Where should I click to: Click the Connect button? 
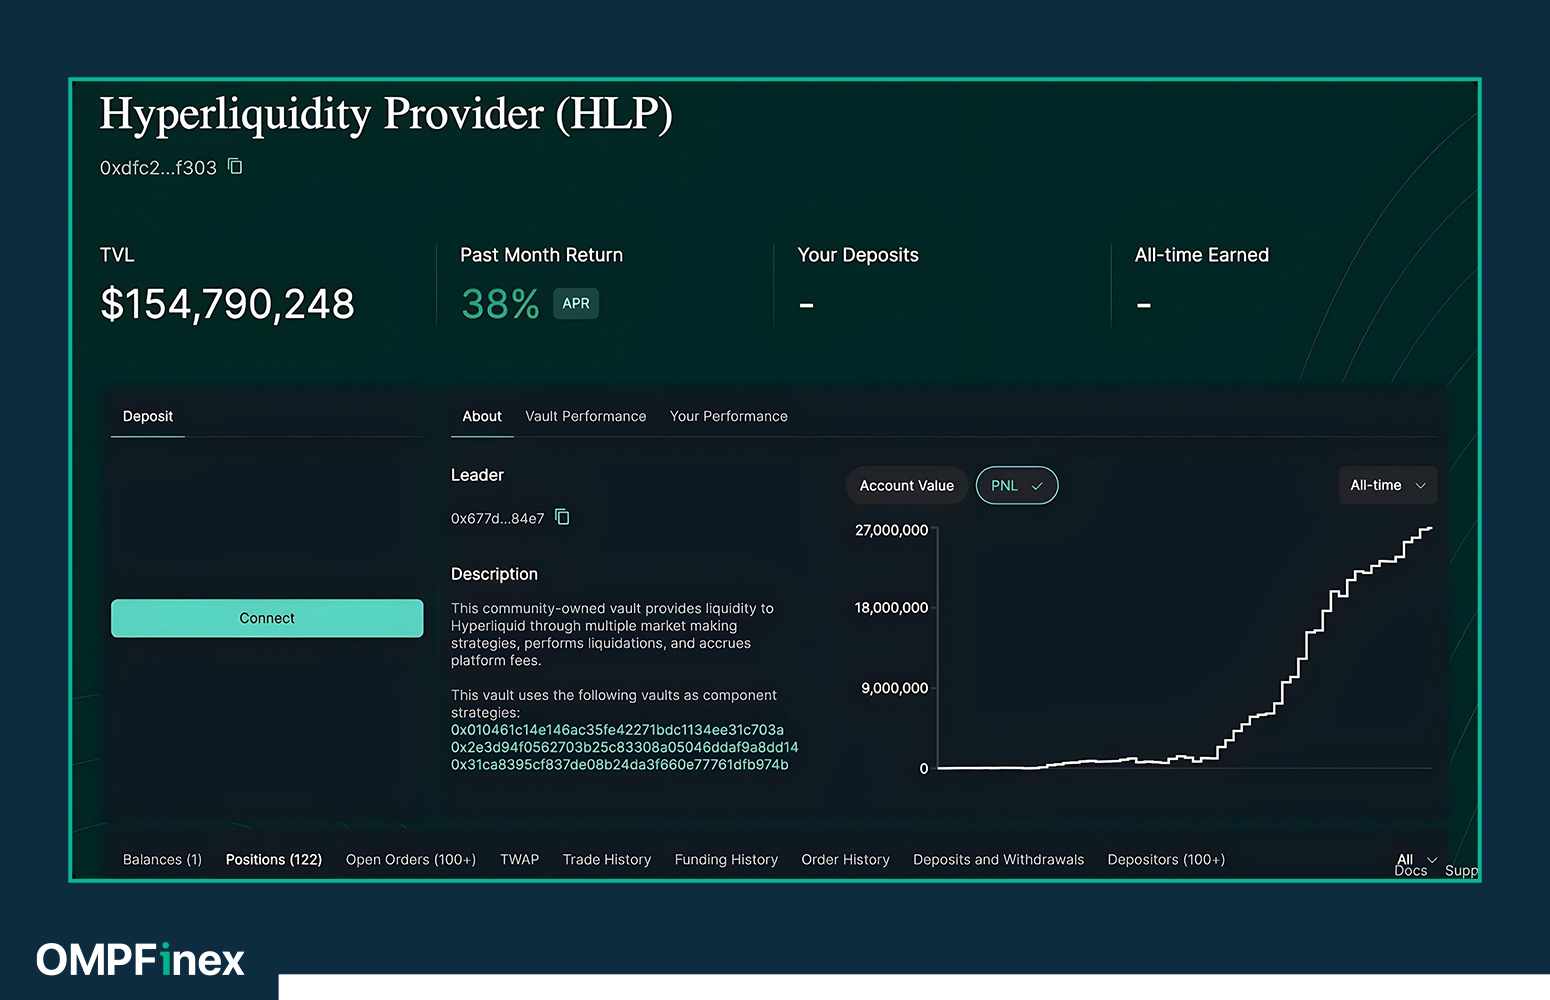(x=267, y=618)
